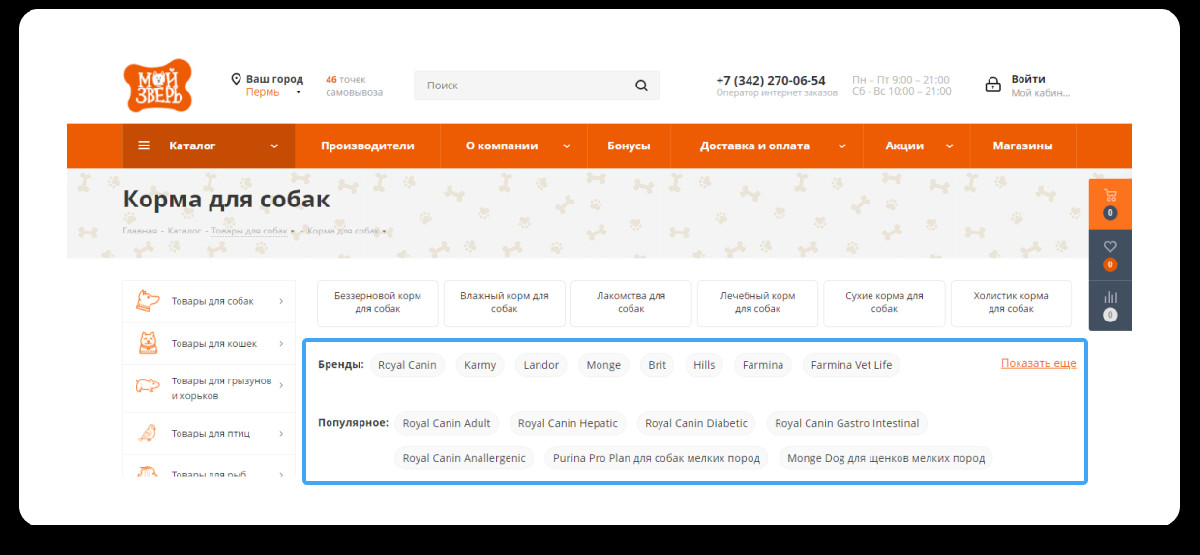
Task: Click the hamburger icon in Каталог
Action: point(144,145)
